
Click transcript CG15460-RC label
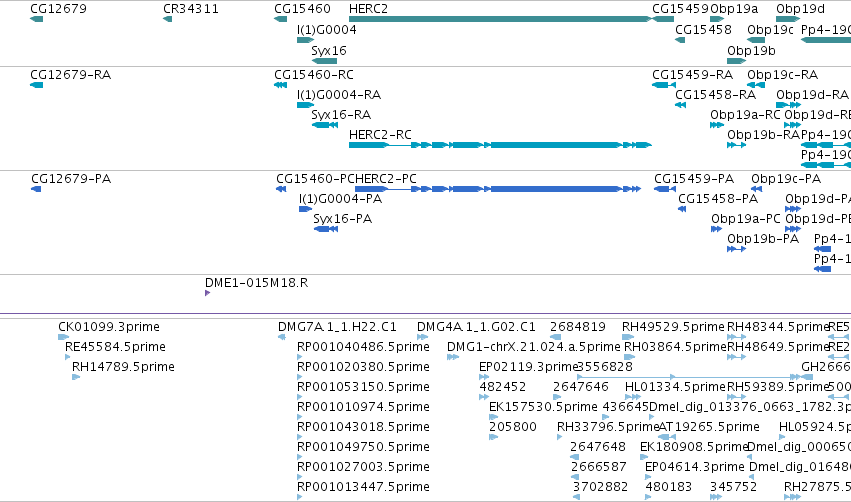coord(314,74)
